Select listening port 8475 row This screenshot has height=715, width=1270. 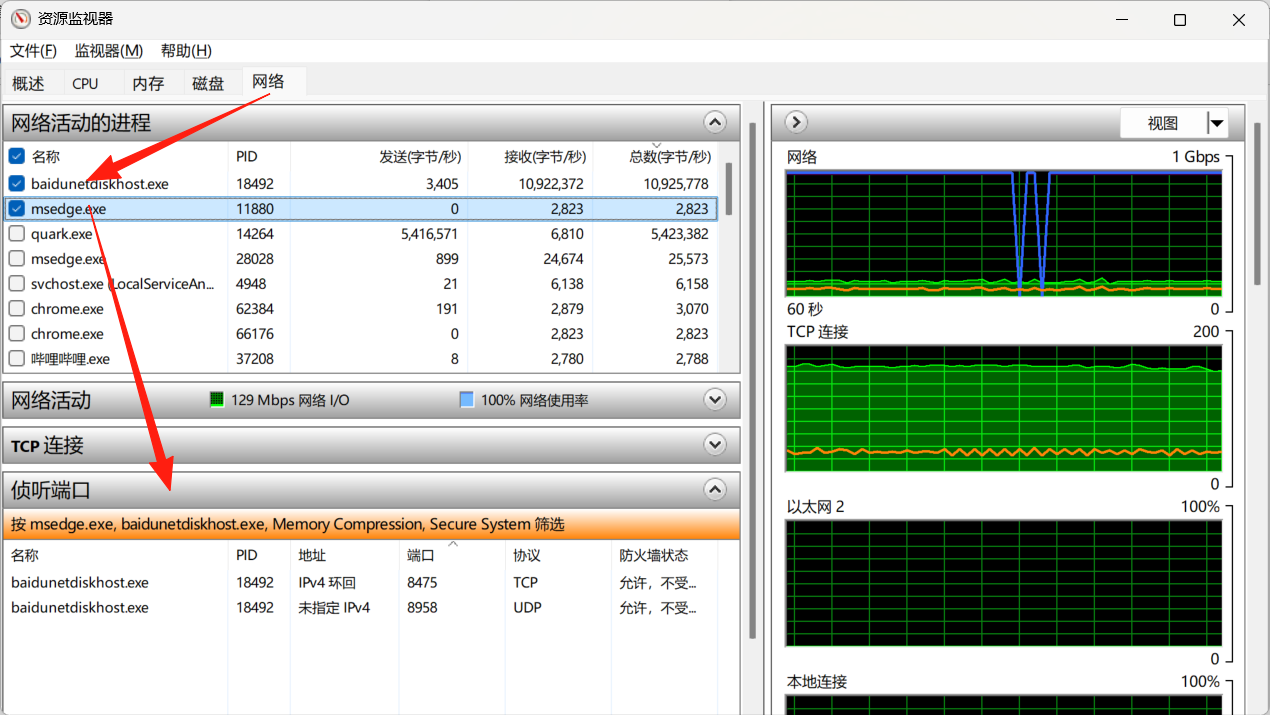(361, 582)
